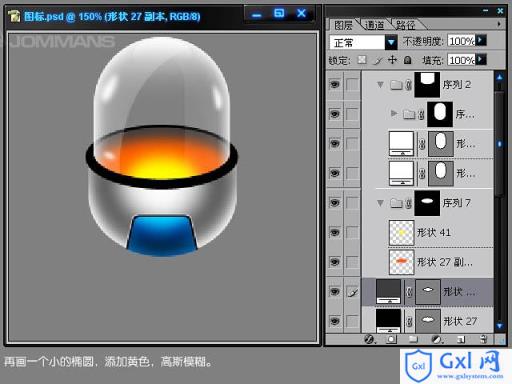
Task: Create a new layer icon
Action: [461, 339]
